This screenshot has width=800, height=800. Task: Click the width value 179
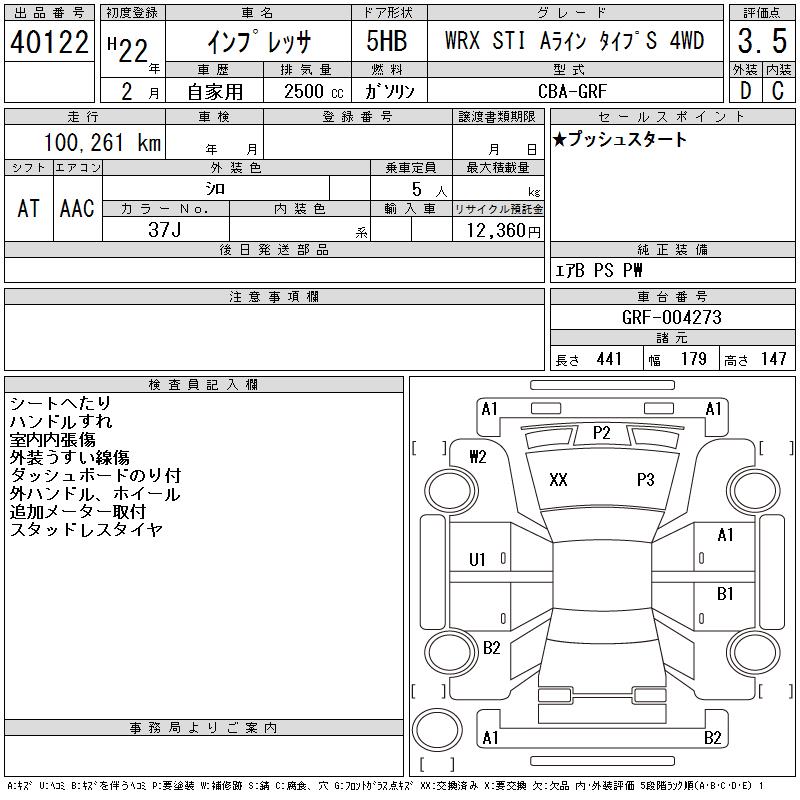click(693, 359)
